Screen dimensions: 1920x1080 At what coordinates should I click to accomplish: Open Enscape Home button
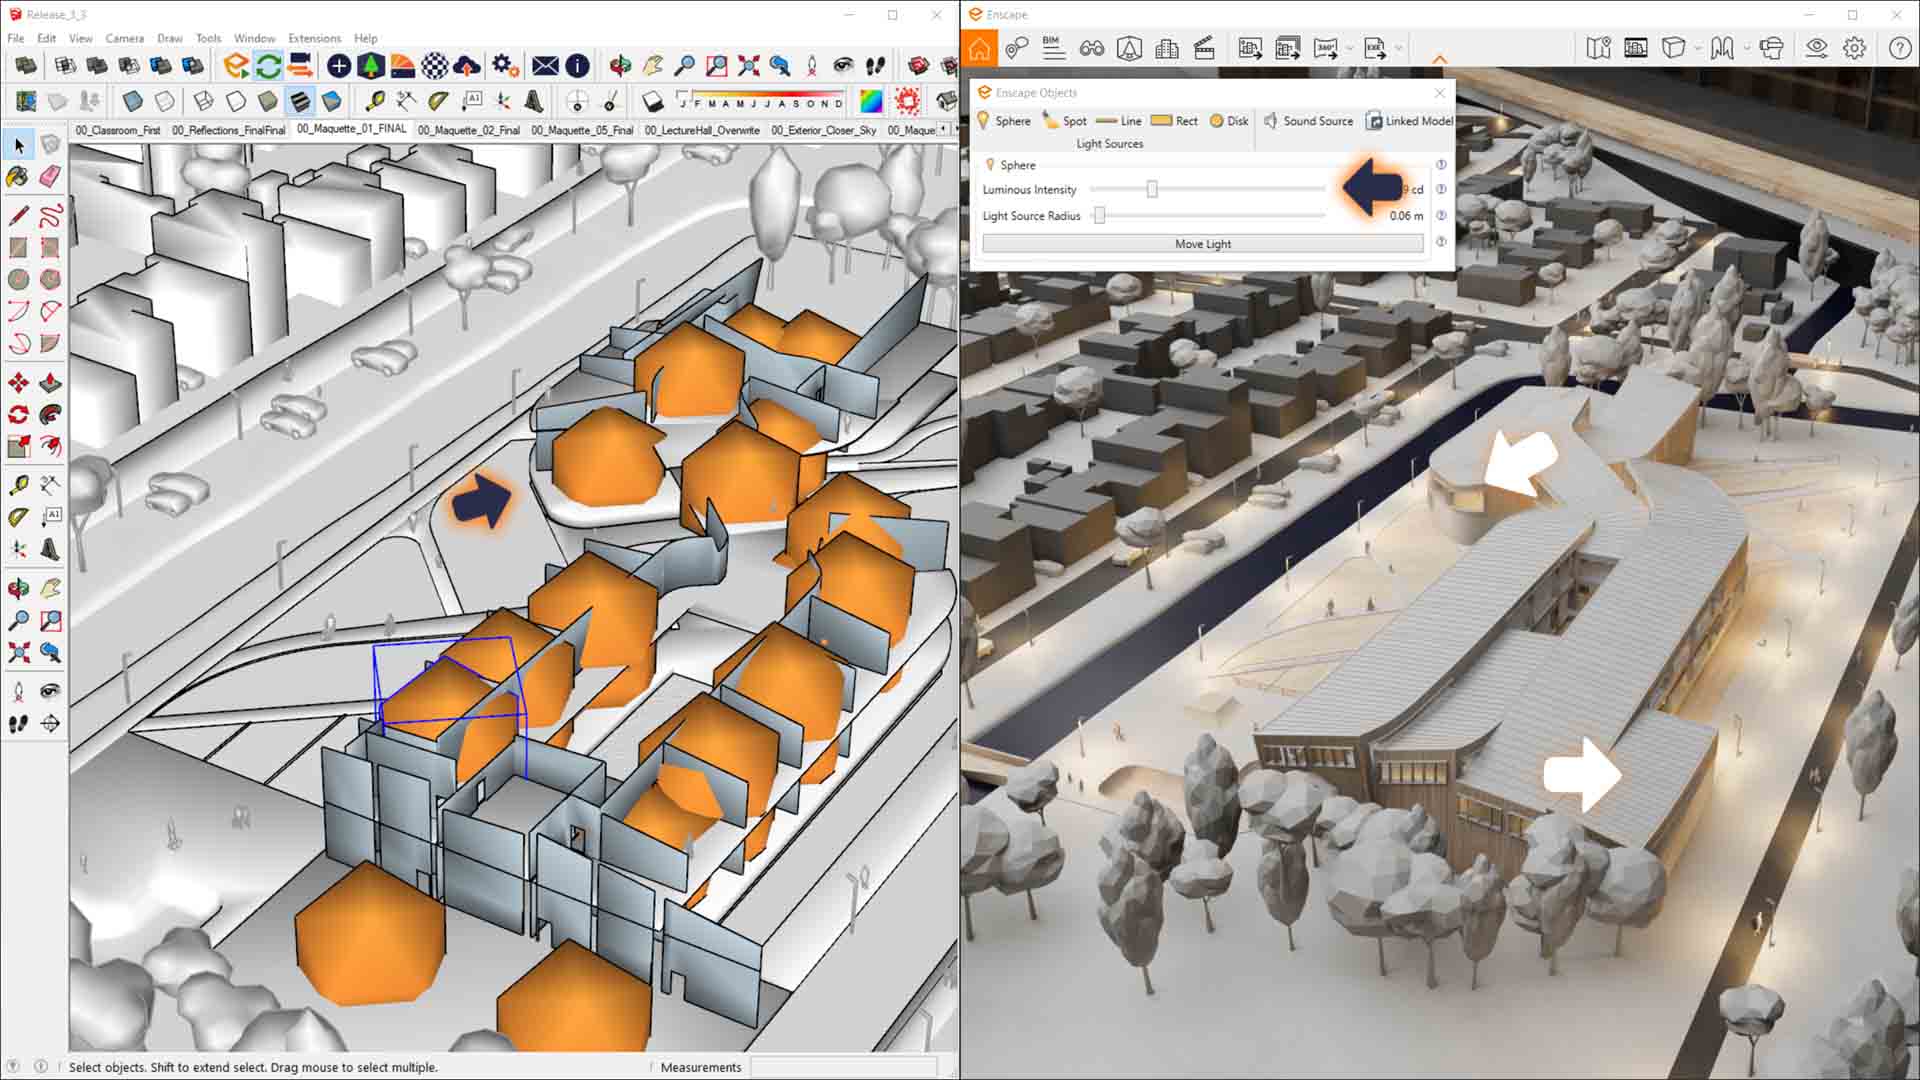(x=979, y=48)
